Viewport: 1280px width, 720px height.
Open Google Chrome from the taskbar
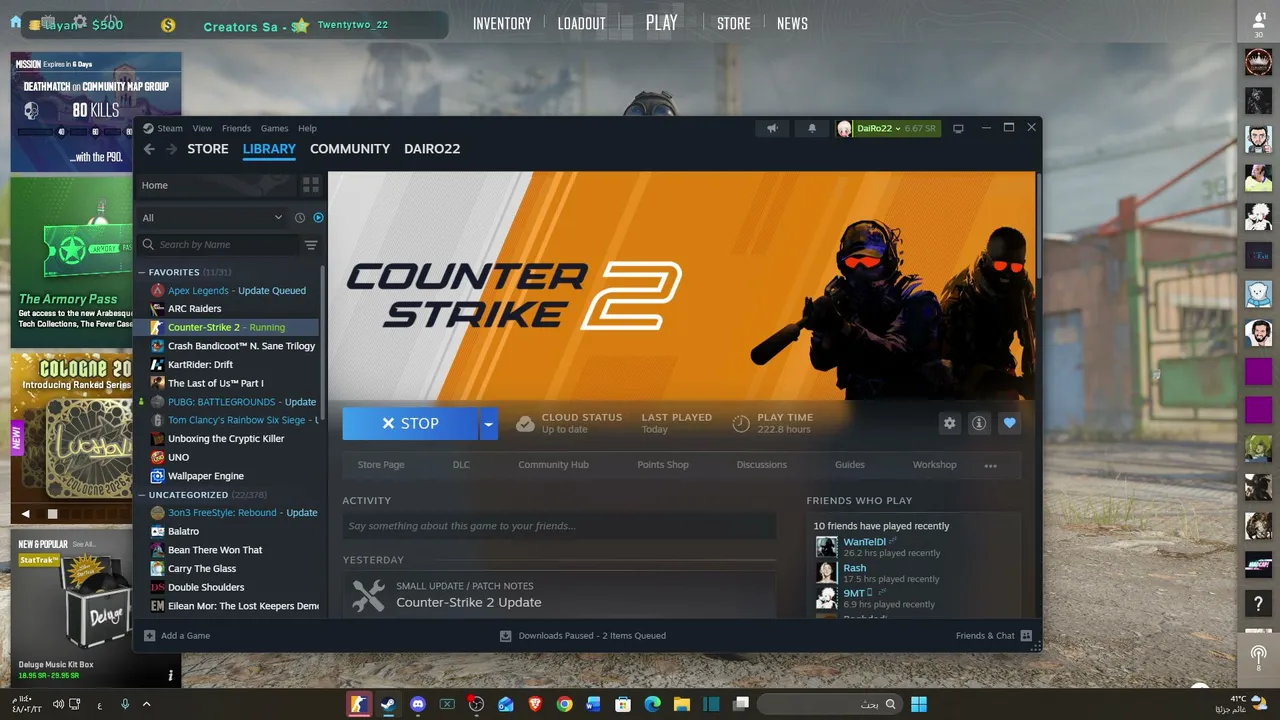[x=564, y=704]
